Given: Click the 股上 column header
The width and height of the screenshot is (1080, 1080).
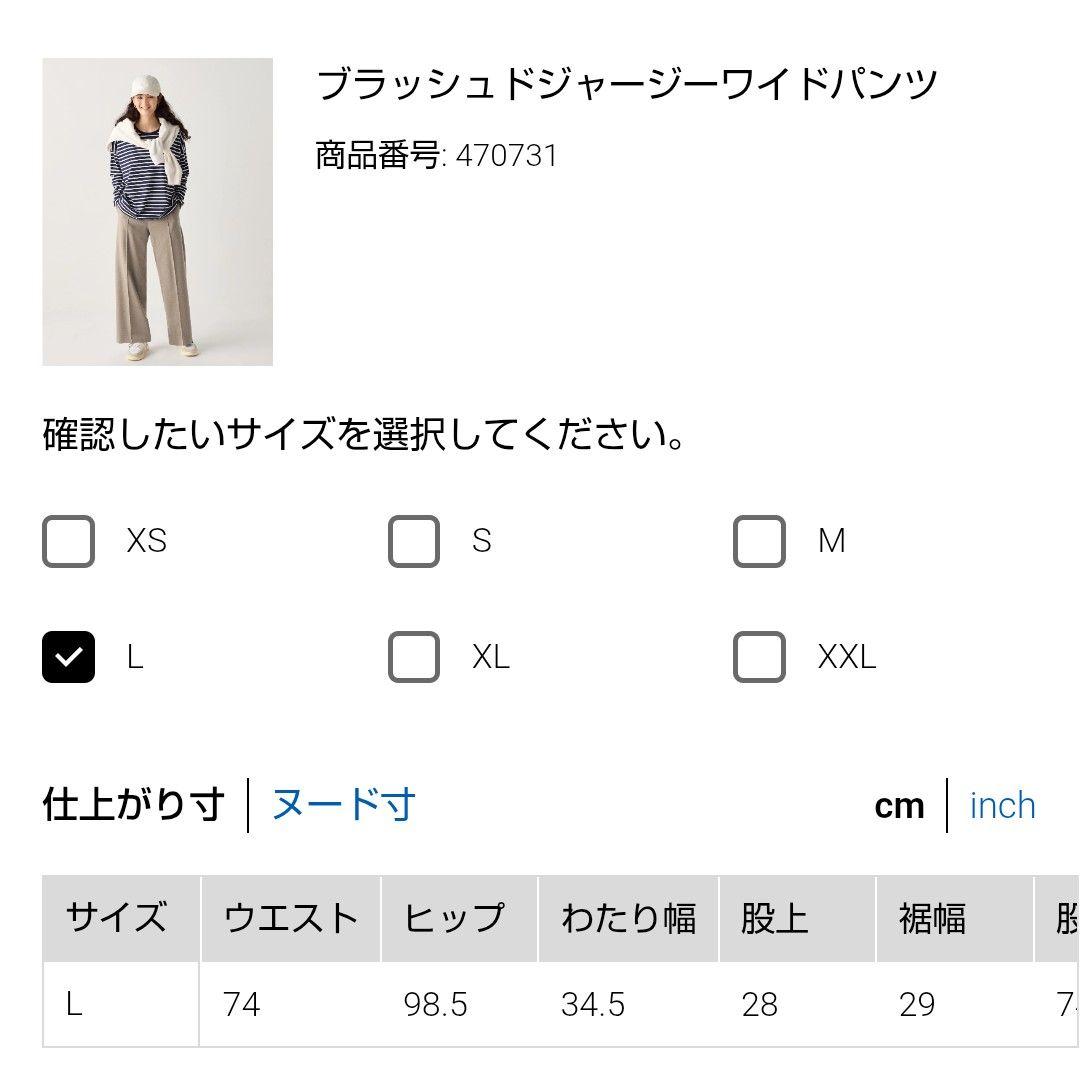Looking at the screenshot, I should click(x=774, y=918).
